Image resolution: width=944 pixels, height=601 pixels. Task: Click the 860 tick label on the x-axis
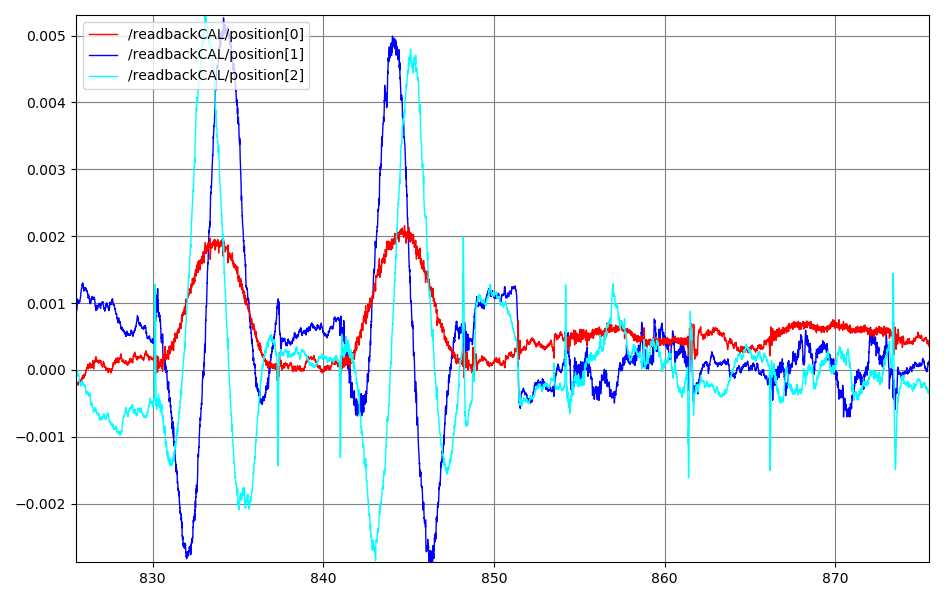(x=665, y=578)
